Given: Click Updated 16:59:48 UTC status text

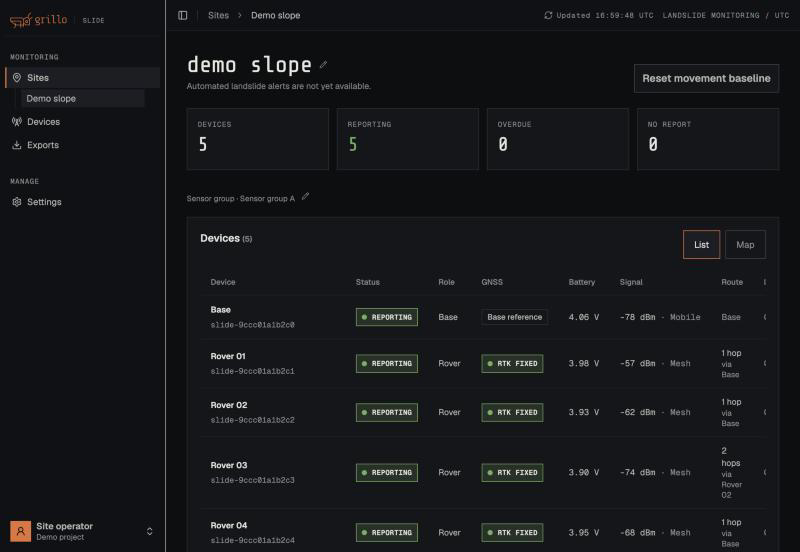Looking at the screenshot, I should tap(605, 15).
